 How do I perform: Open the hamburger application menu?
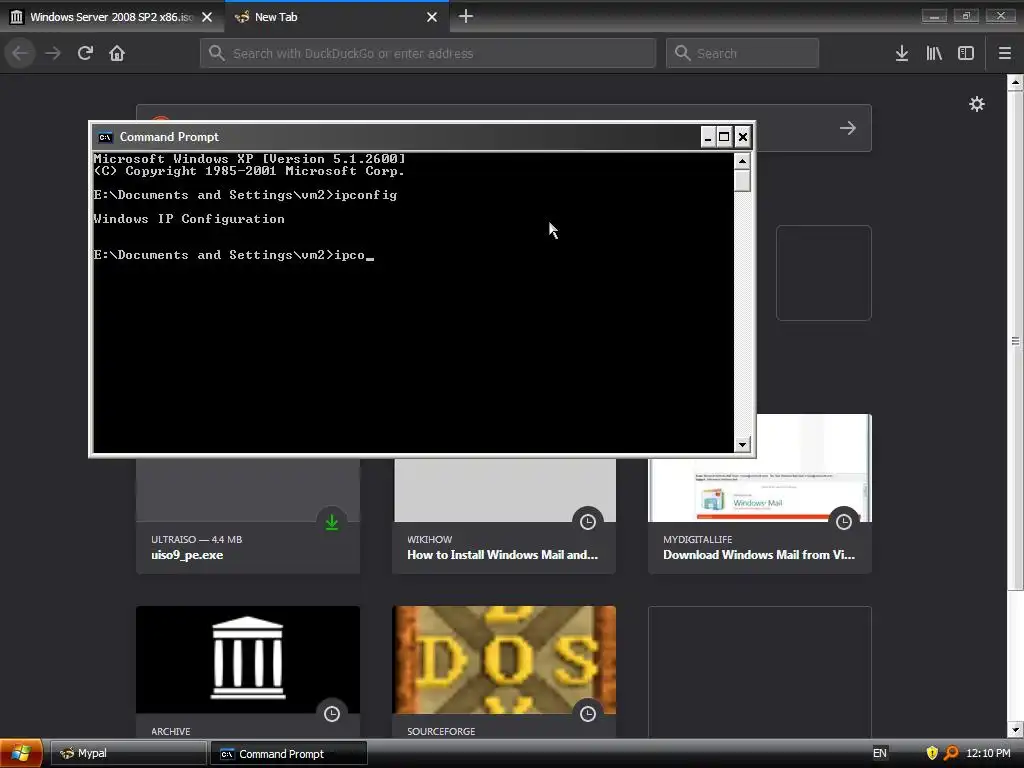pyautogui.click(x=1005, y=53)
